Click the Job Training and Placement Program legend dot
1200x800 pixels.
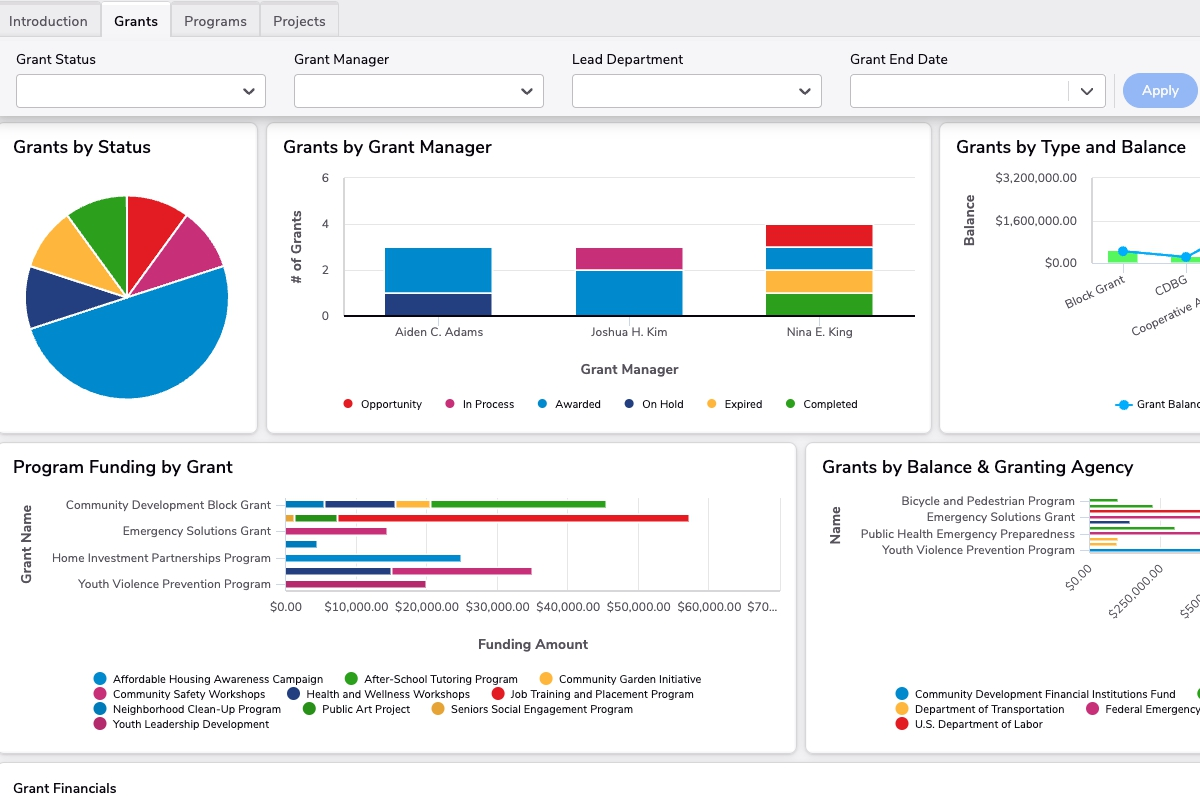498,694
